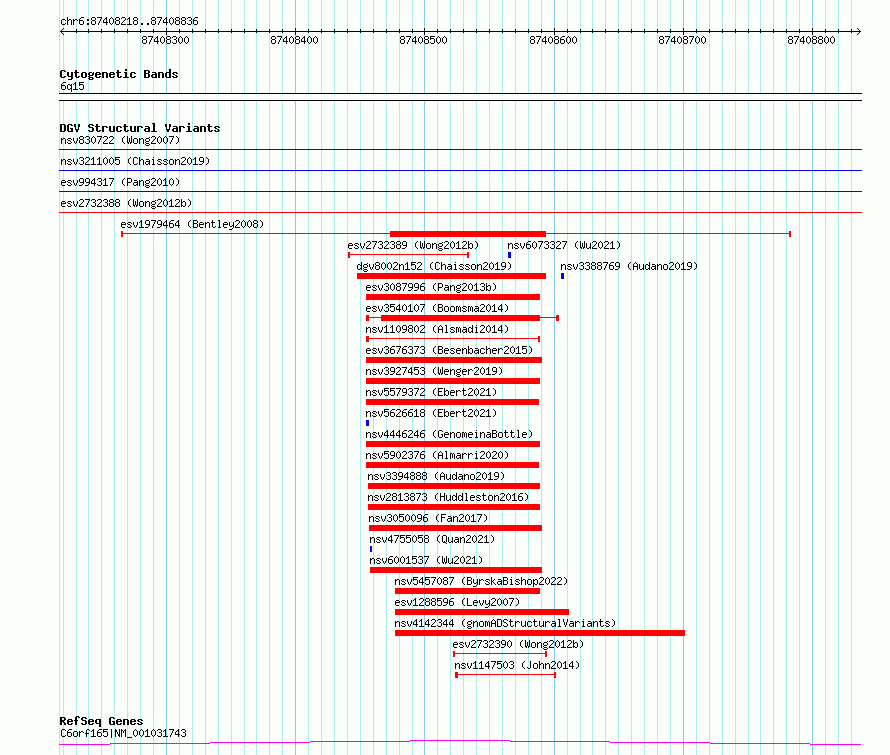890x755 pixels.
Task: Click the RefSeq Genes track title
Action: 101,721
